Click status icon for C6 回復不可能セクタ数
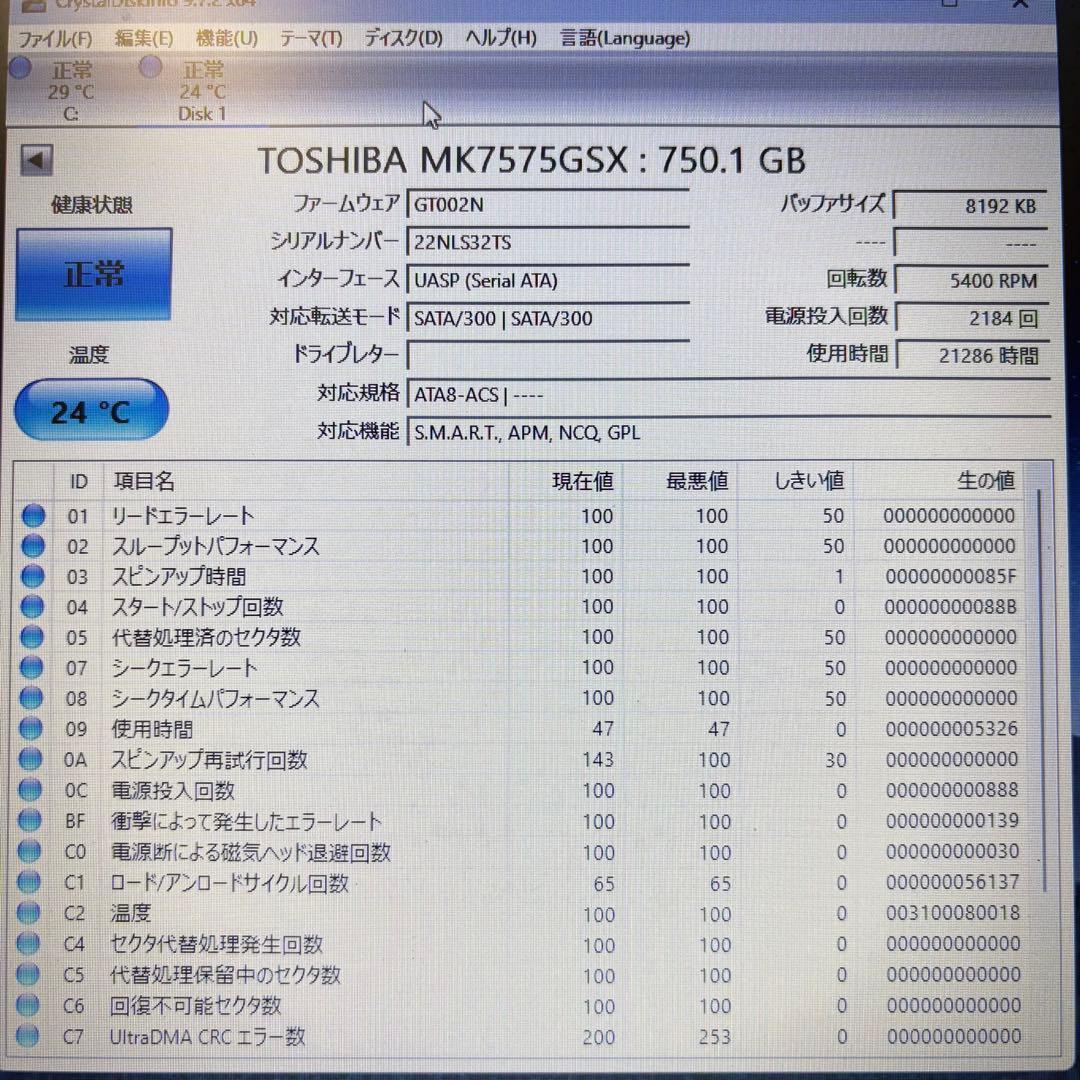Image resolution: width=1080 pixels, height=1080 pixels. [28, 1005]
